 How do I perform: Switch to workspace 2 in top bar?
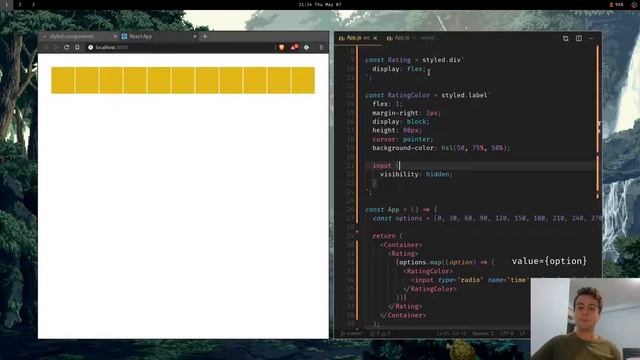[x=20, y=4]
